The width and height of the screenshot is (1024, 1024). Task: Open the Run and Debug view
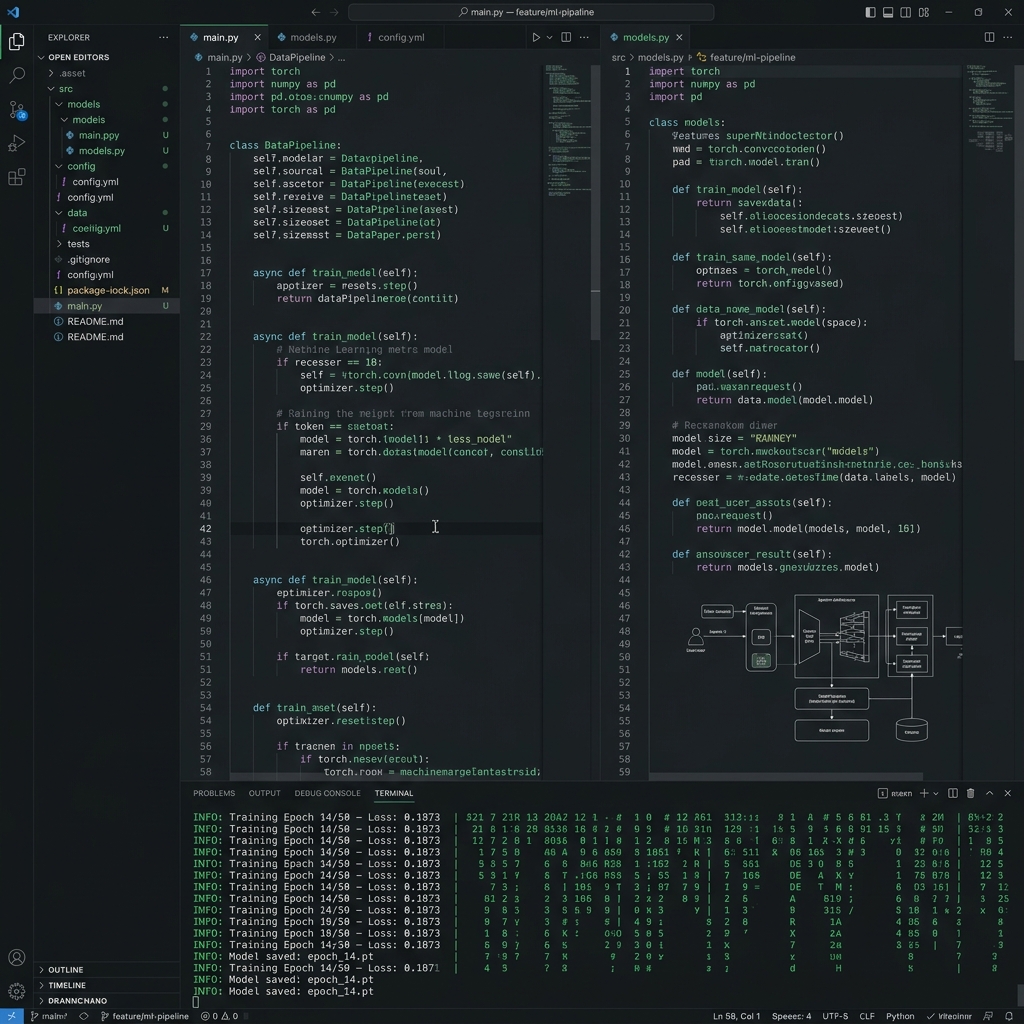15,143
